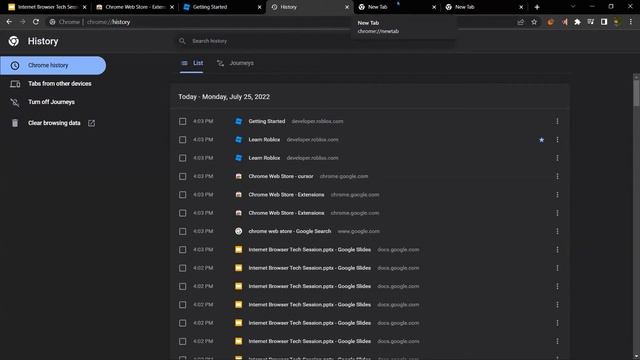Check the box for the unstarred Learn Roblox entry
The height and width of the screenshot is (360, 640).
click(182, 158)
